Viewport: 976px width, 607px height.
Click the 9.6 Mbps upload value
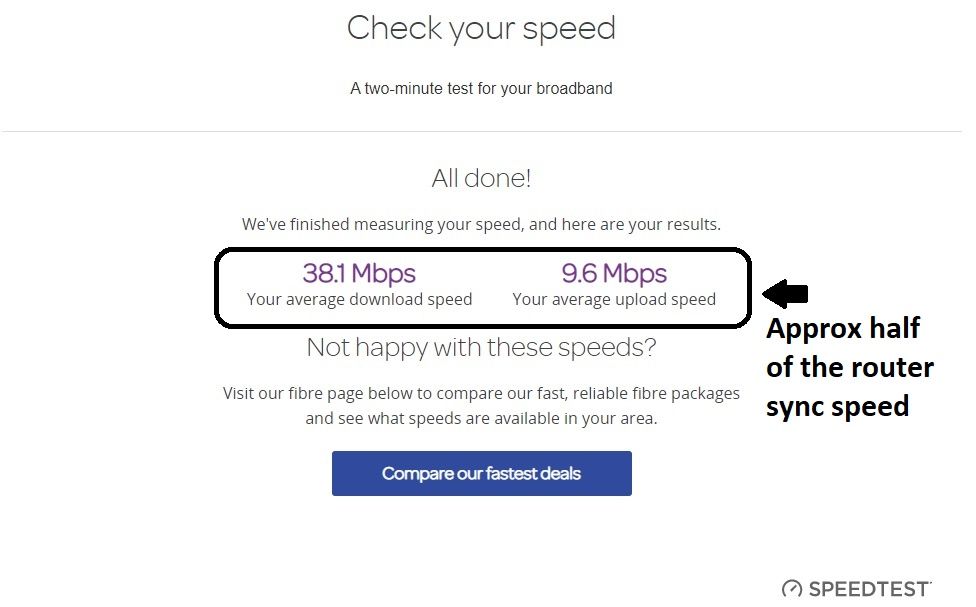pos(614,273)
